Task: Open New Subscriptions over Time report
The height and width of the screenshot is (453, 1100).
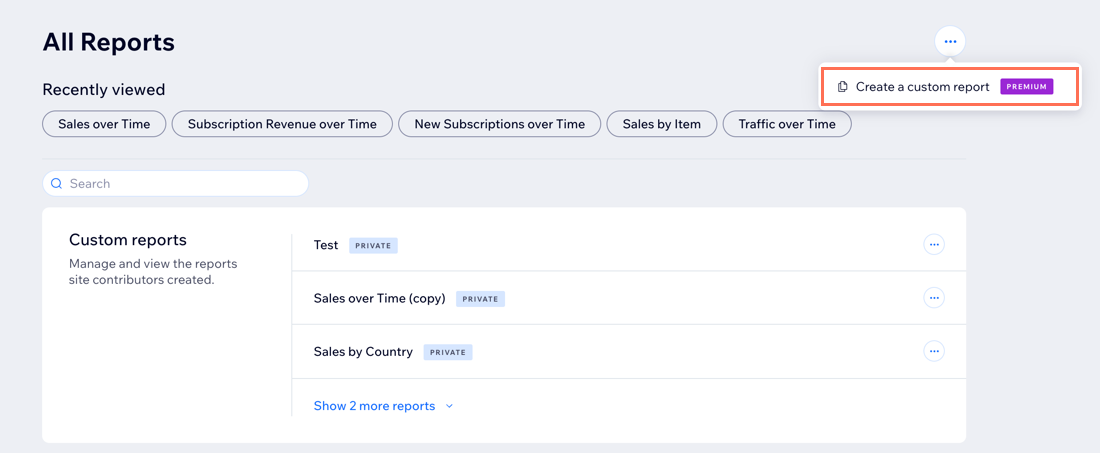Action: (x=499, y=124)
